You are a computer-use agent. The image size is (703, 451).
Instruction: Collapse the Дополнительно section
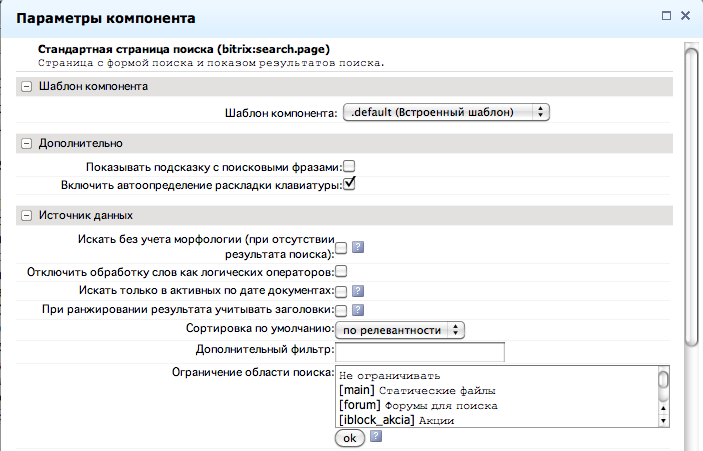(x=26, y=143)
